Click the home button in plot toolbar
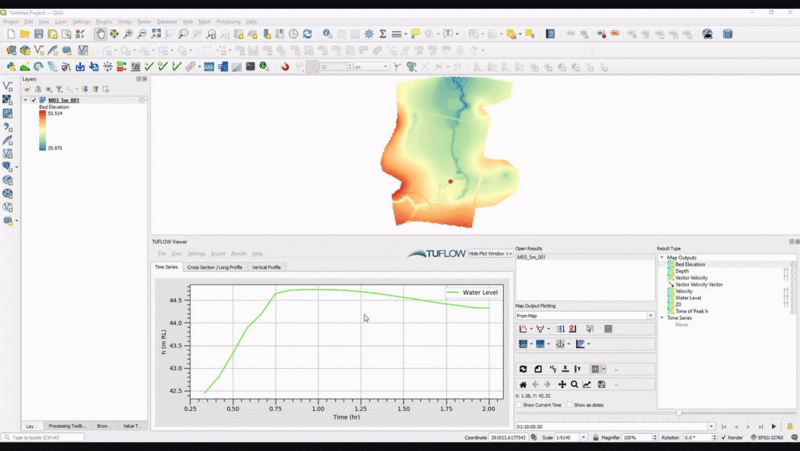The image size is (800, 451). (522, 384)
